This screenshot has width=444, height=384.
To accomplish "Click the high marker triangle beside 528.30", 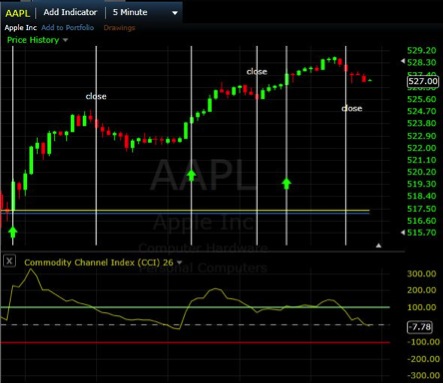I will 403,61.
